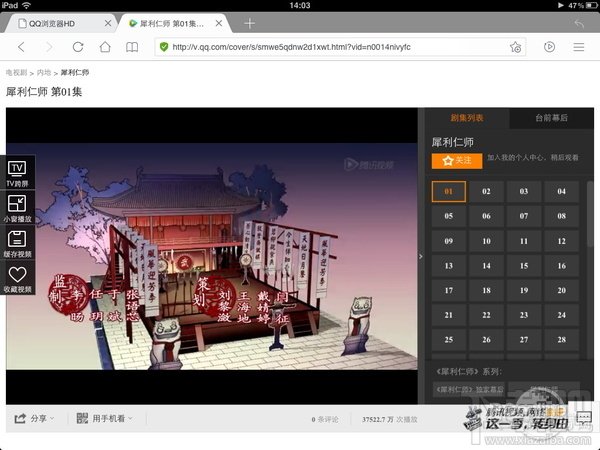Open the bookmarks book icon
The width and height of the screenshot is (600, 450).
[x=132, y=47]
